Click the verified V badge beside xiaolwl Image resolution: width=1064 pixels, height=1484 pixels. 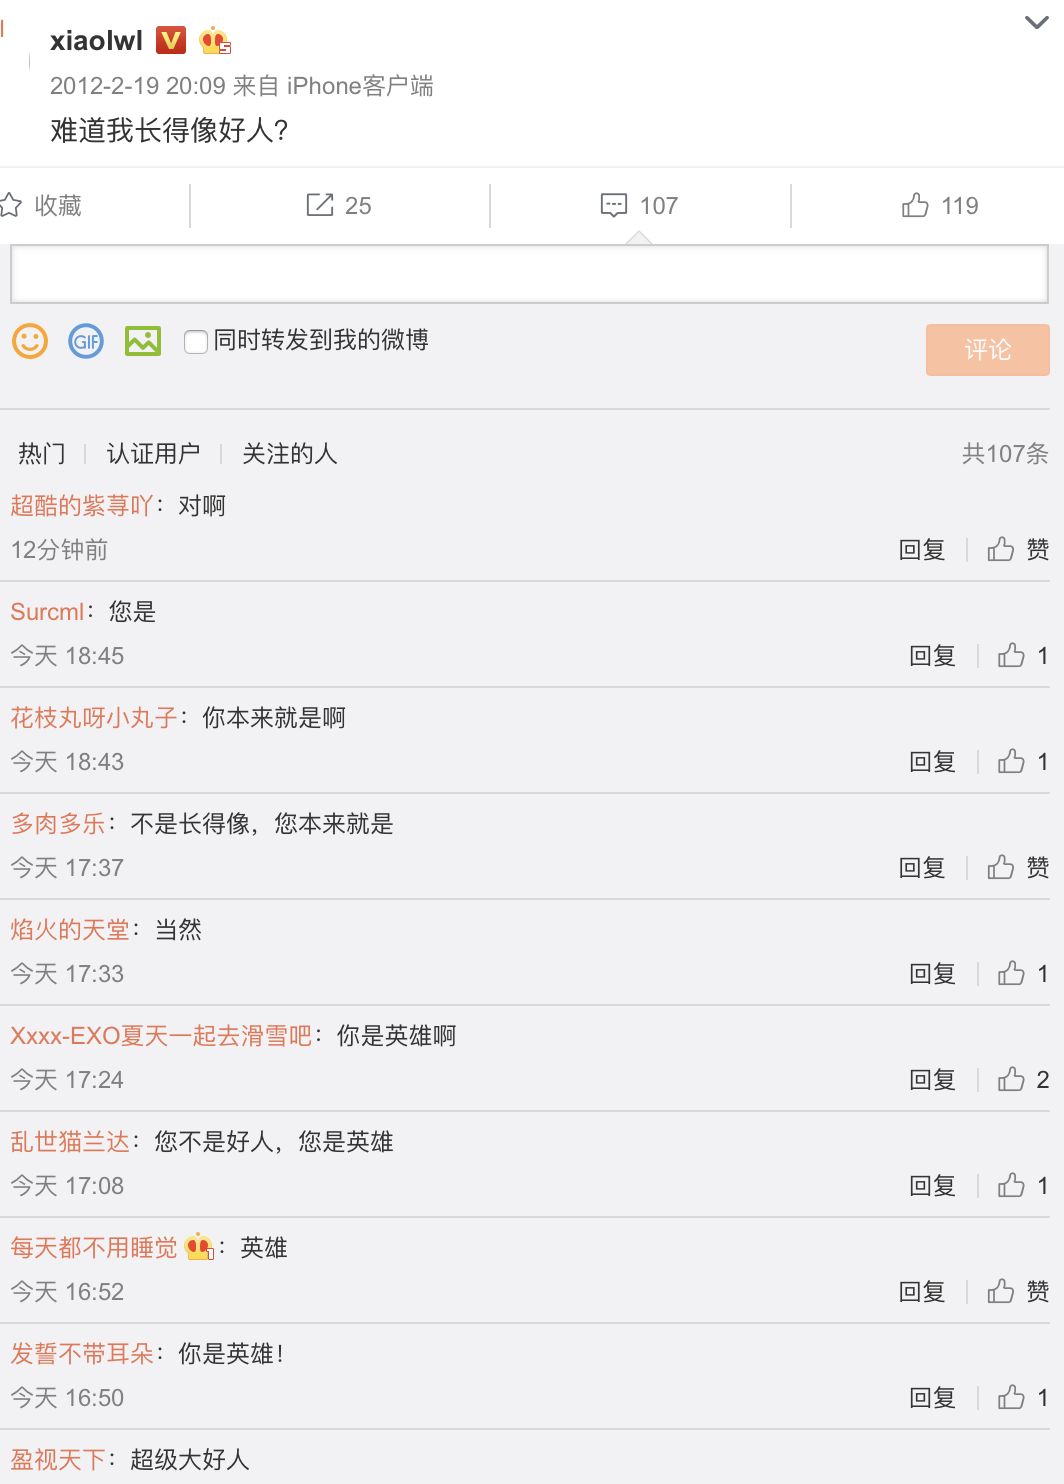pos(172,40)
